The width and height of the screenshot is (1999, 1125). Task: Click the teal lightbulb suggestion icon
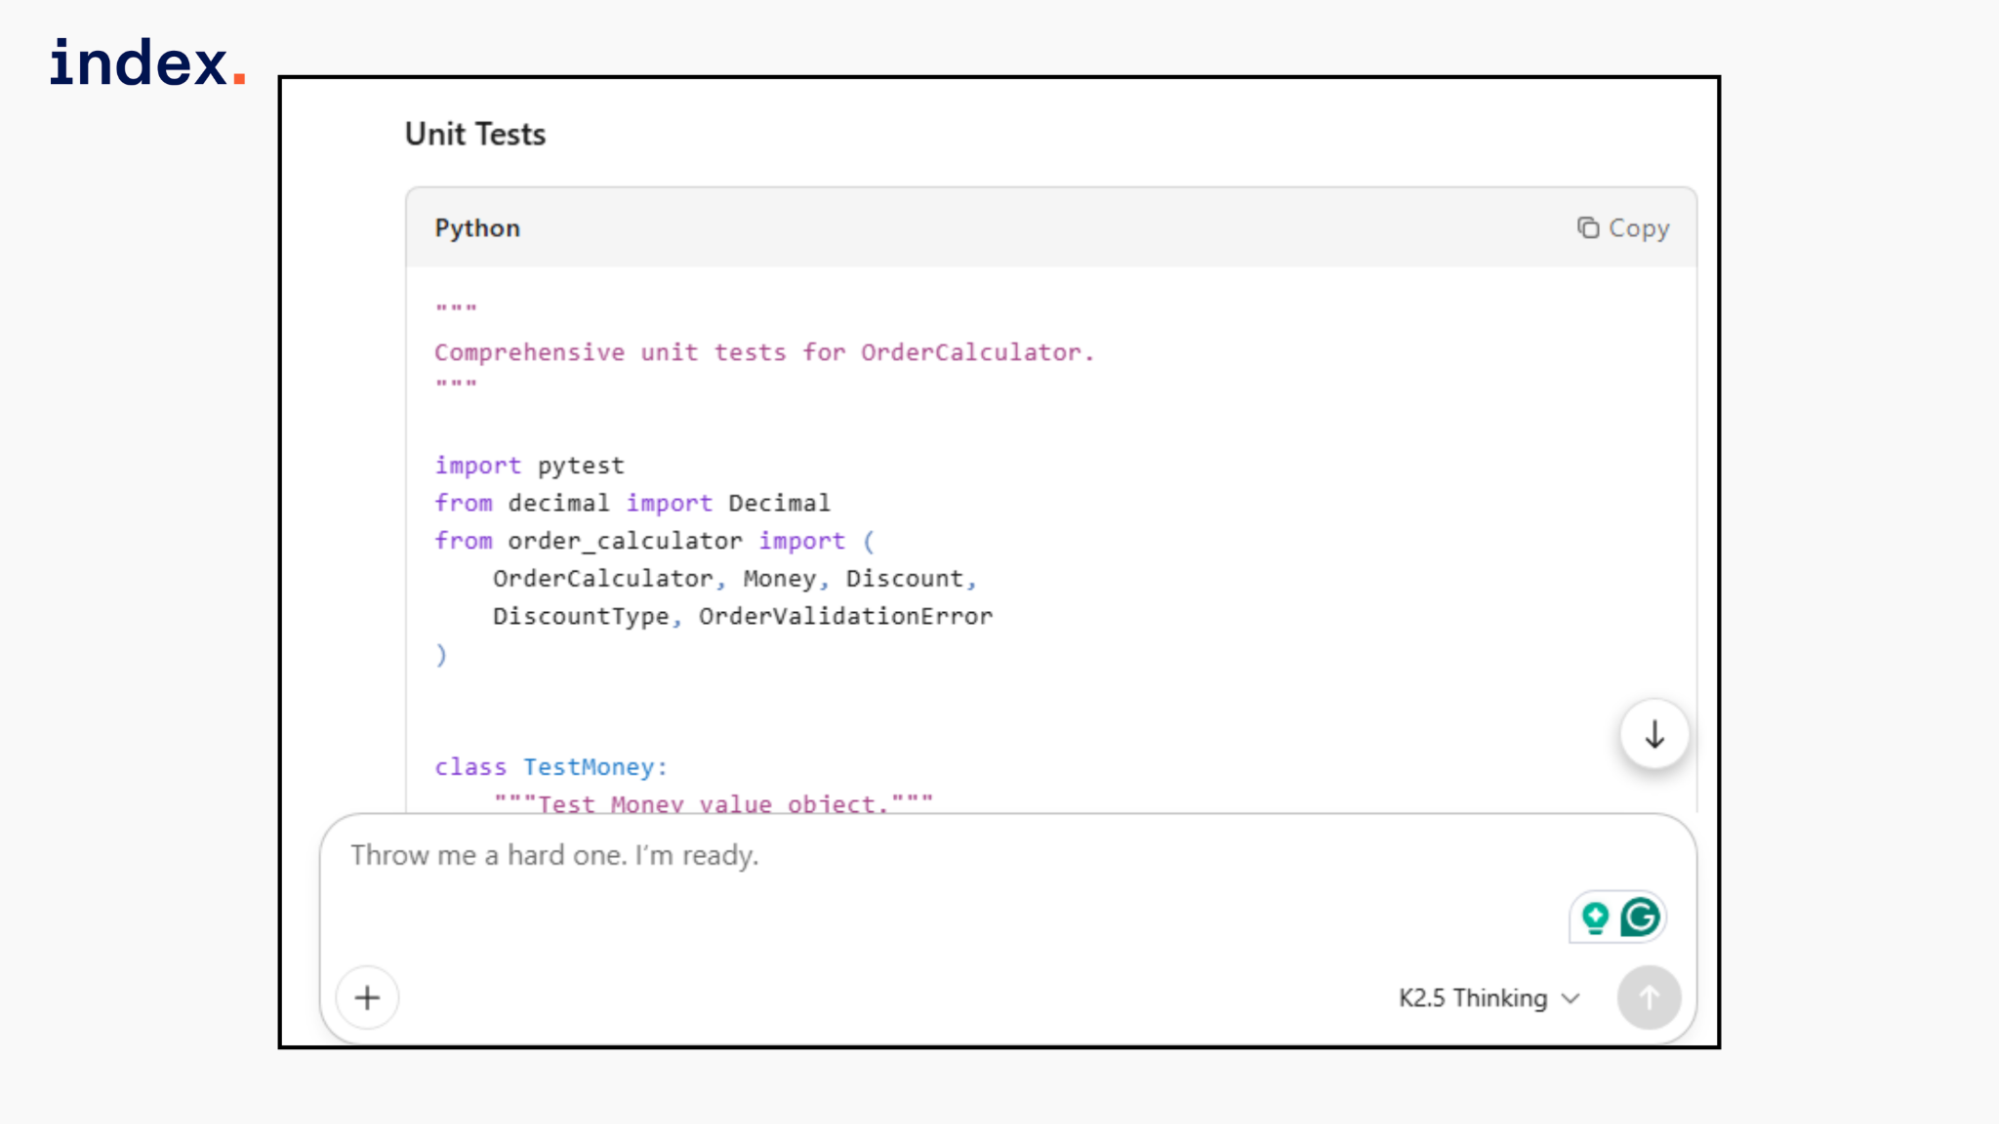pos(1595,917)
